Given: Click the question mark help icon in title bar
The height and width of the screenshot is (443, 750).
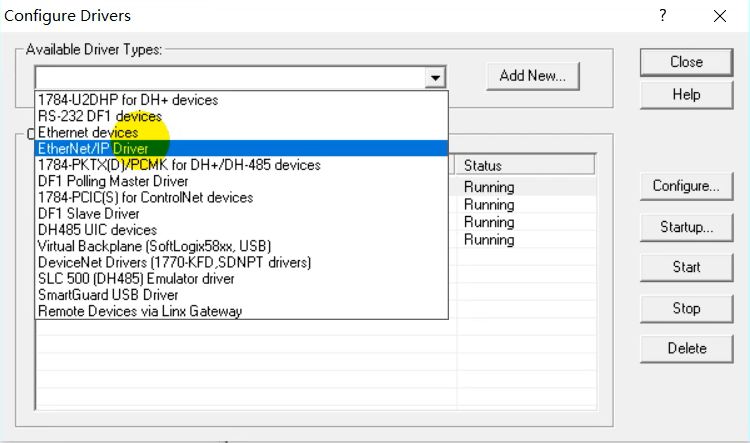Looking at the screenshot, I should point(662,16).
